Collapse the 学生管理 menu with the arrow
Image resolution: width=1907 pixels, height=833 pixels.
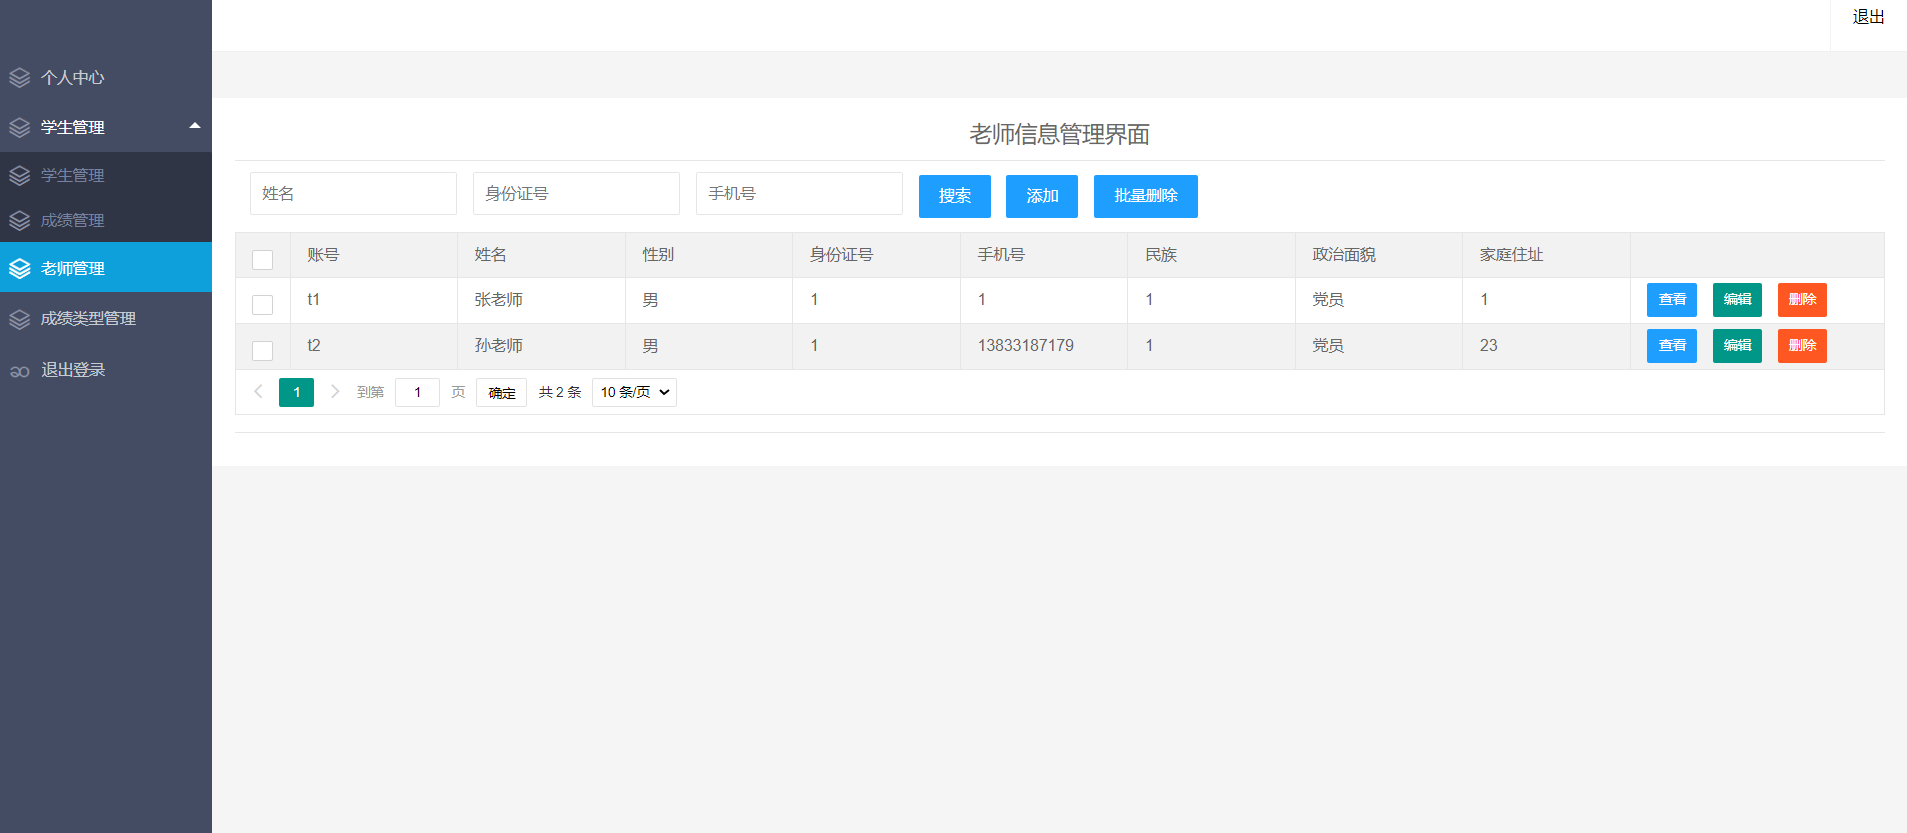click(x=195, y=125)
